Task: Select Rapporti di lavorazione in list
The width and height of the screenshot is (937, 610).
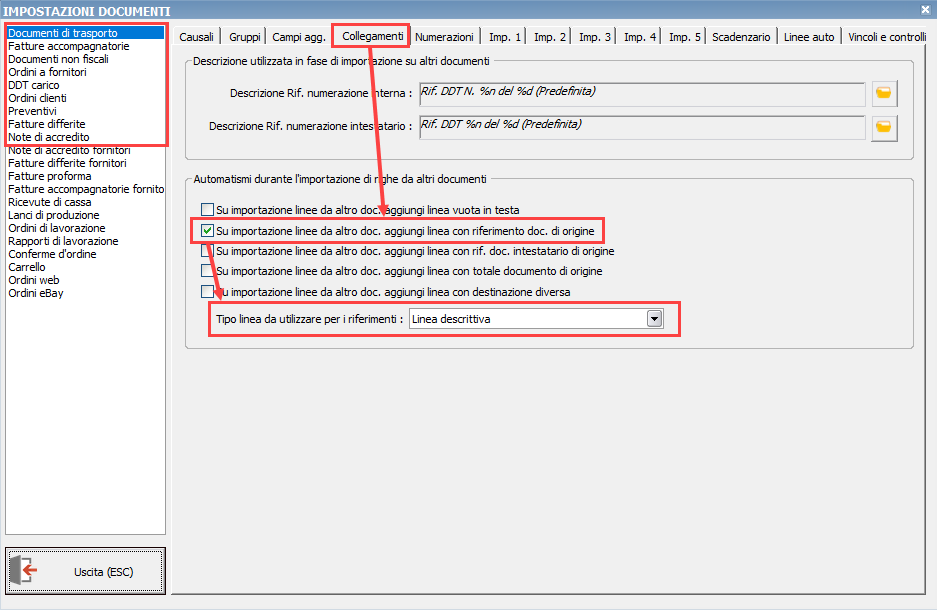Action: [85, 241]
